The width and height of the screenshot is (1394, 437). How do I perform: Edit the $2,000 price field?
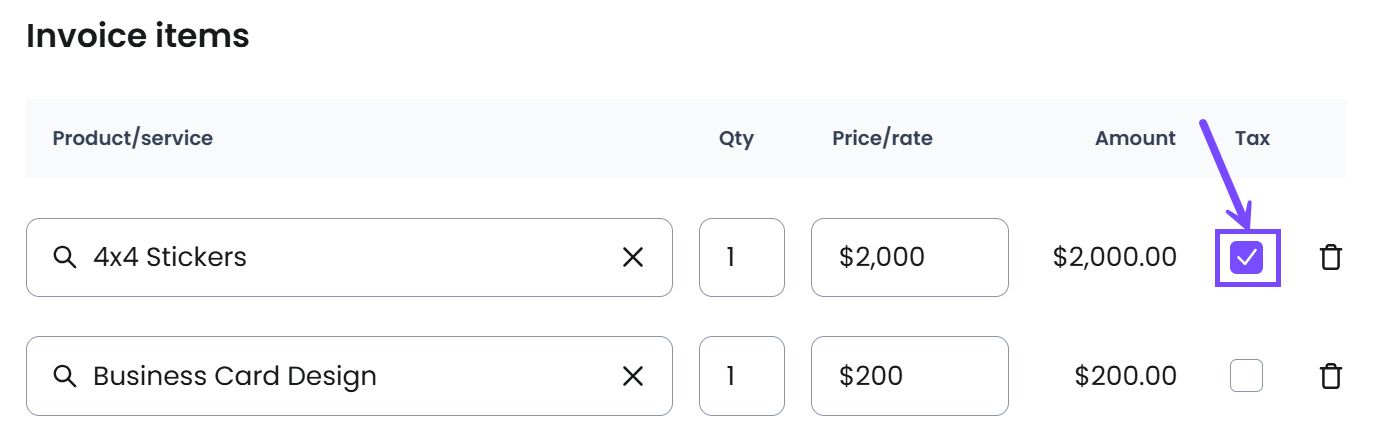click(x=910, y=257)
